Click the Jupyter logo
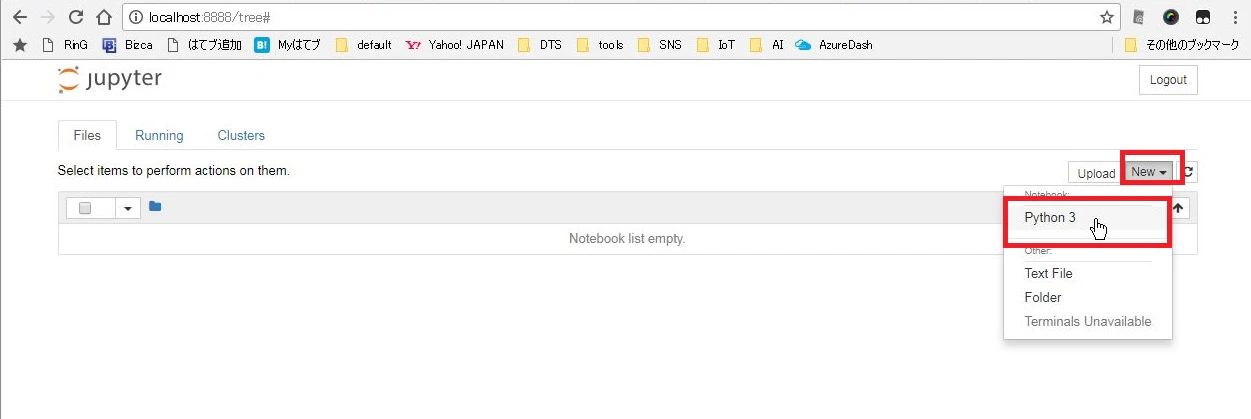 pos(110,80)
